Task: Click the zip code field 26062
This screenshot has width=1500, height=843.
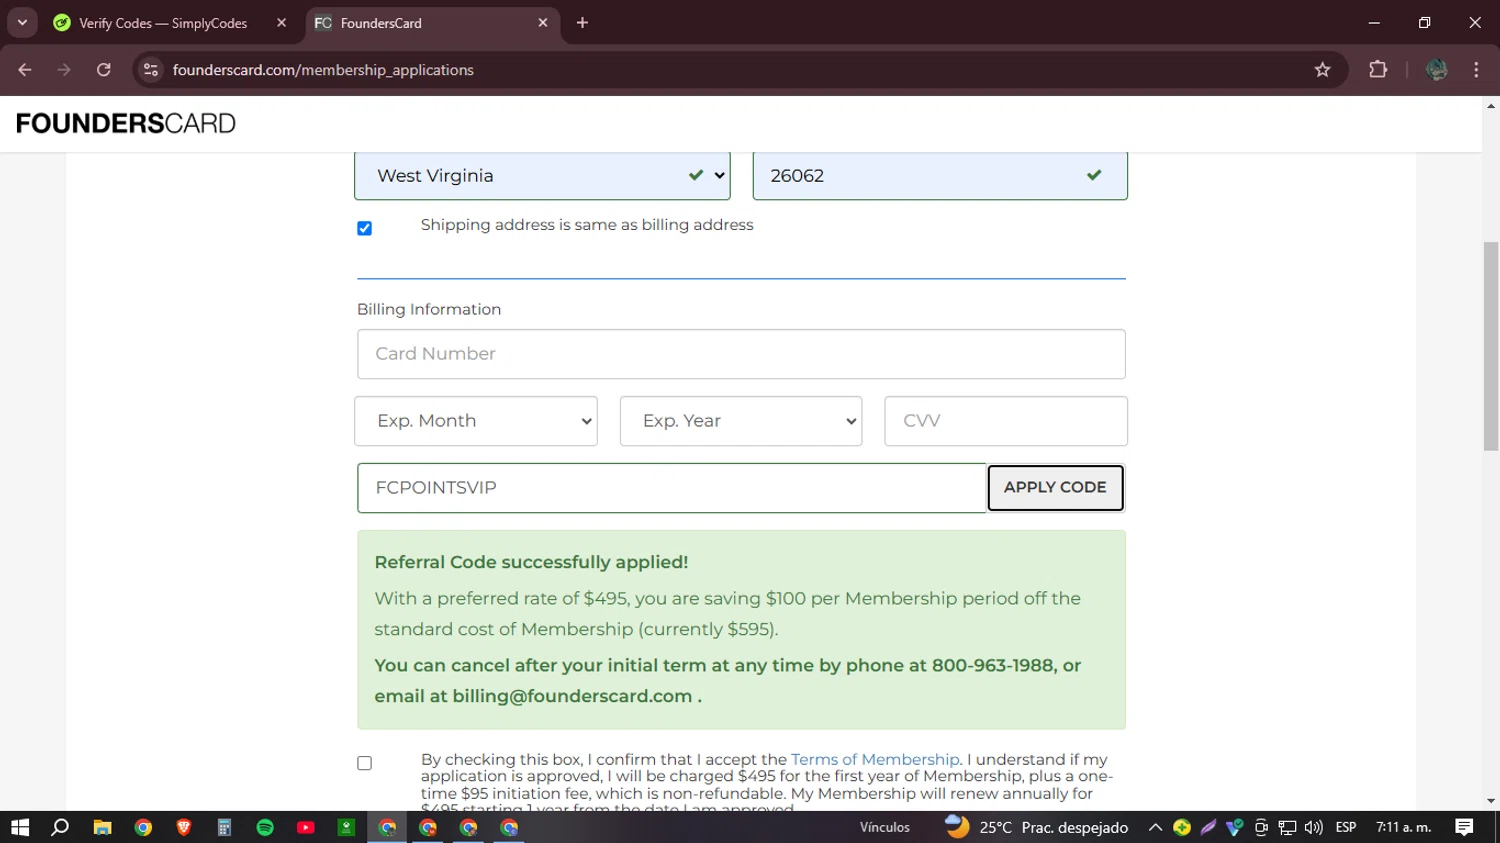Action: [940, 176]
